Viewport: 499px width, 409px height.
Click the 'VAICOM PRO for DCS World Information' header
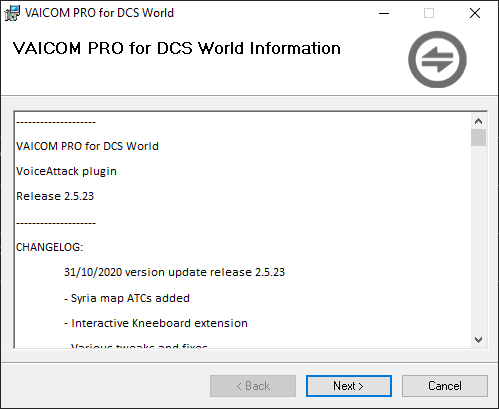(177, 48)
